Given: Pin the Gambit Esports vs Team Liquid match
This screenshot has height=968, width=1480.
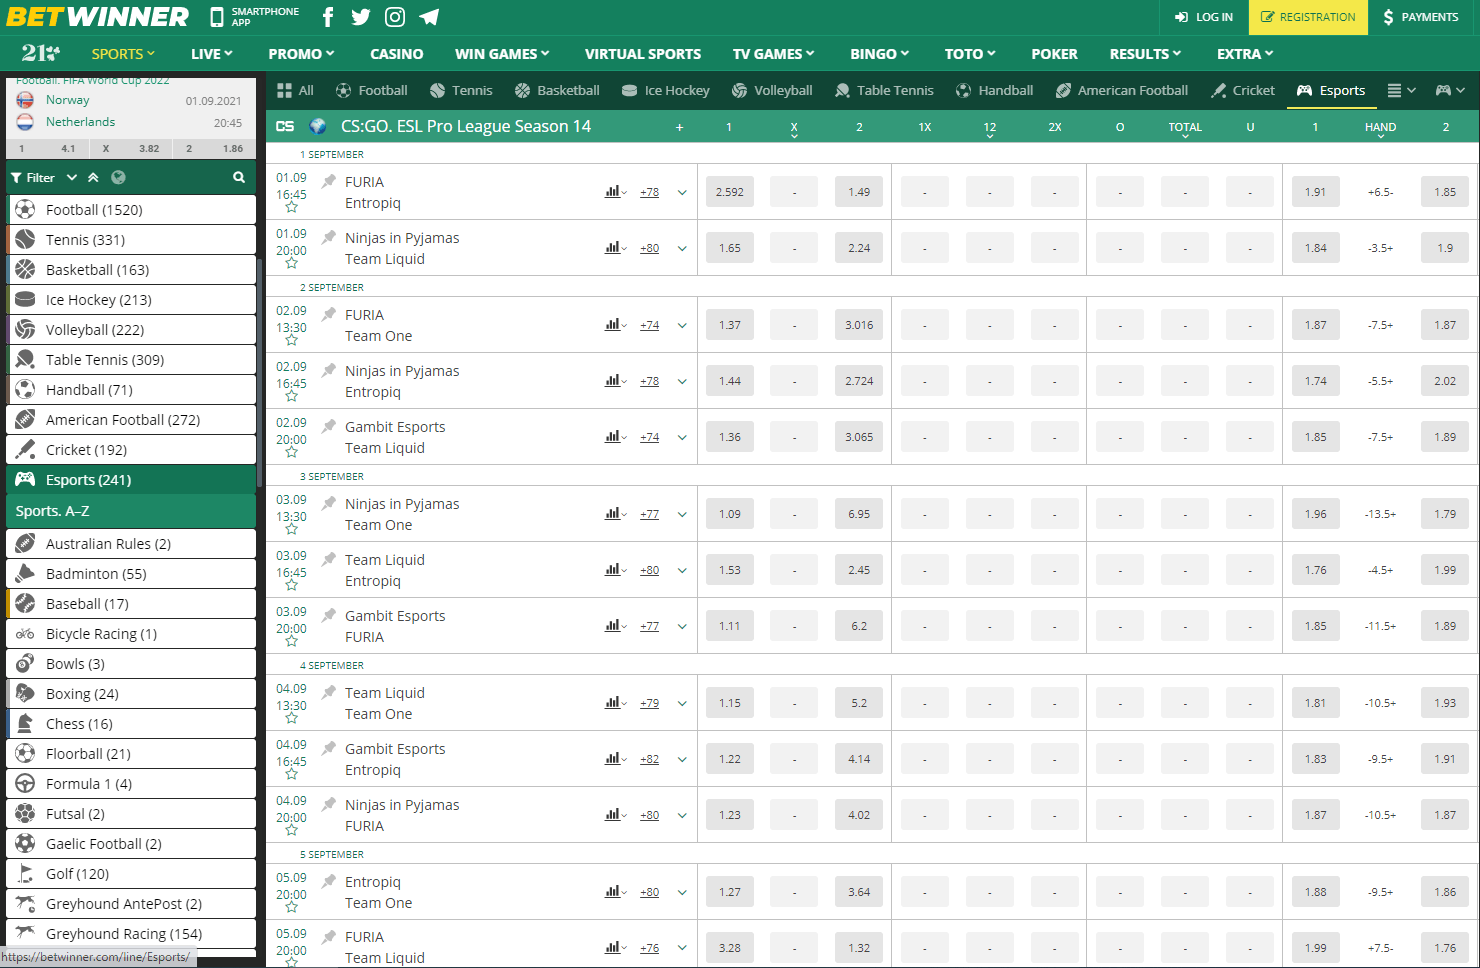Looking at the screenshot, I should pyautogui.click(x=329, y=426).
